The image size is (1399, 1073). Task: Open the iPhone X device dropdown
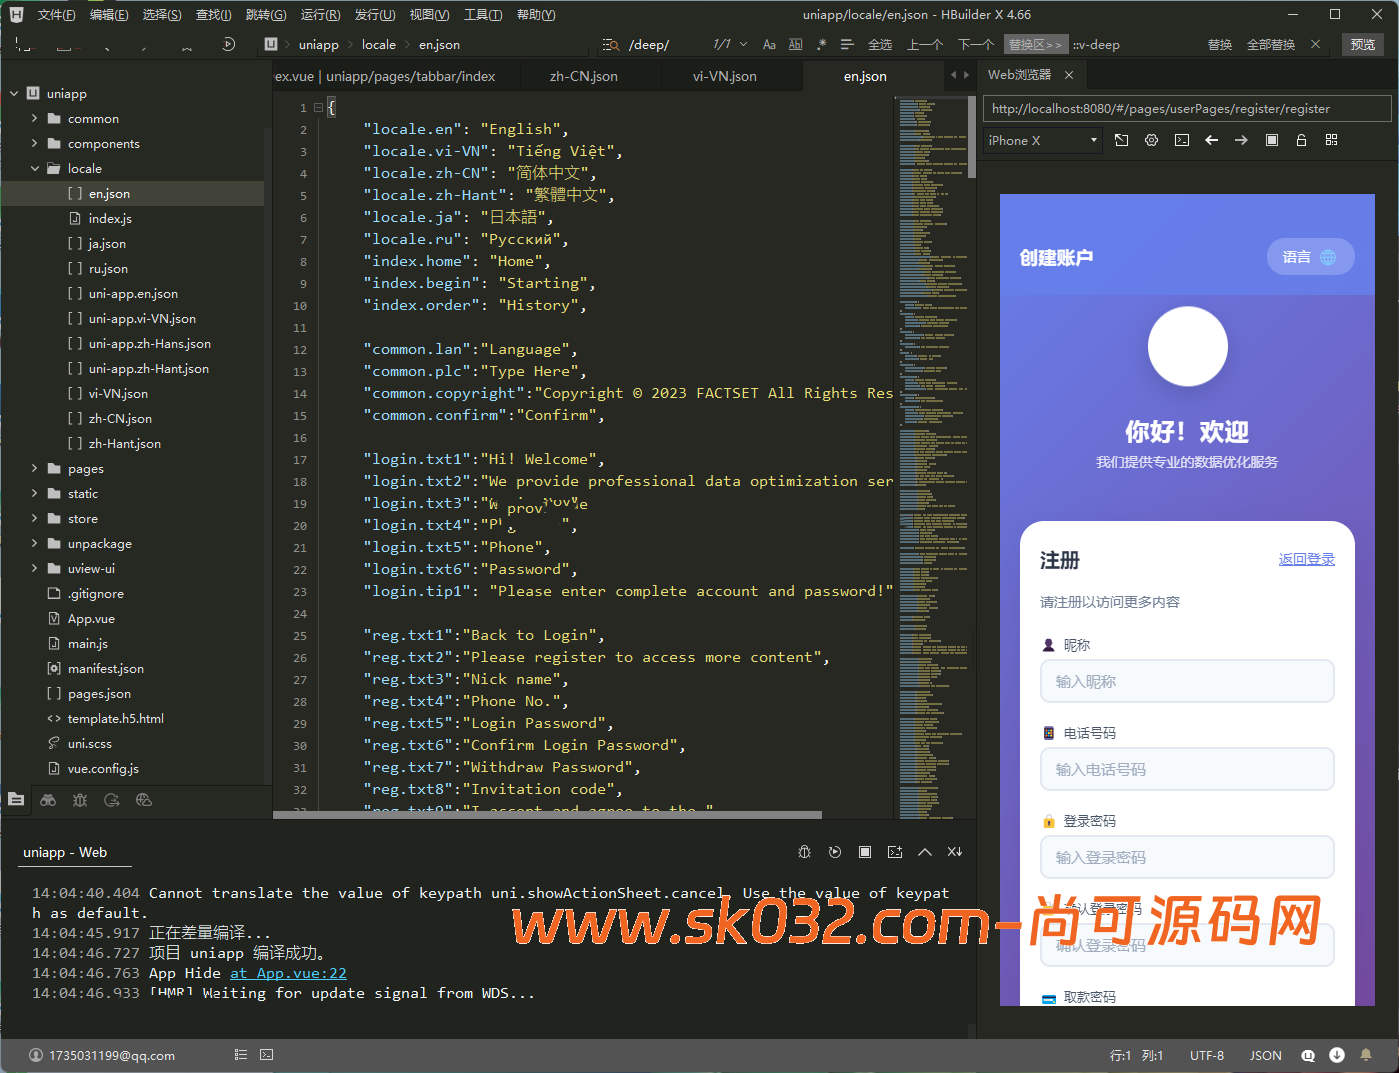coord(1042,141)
